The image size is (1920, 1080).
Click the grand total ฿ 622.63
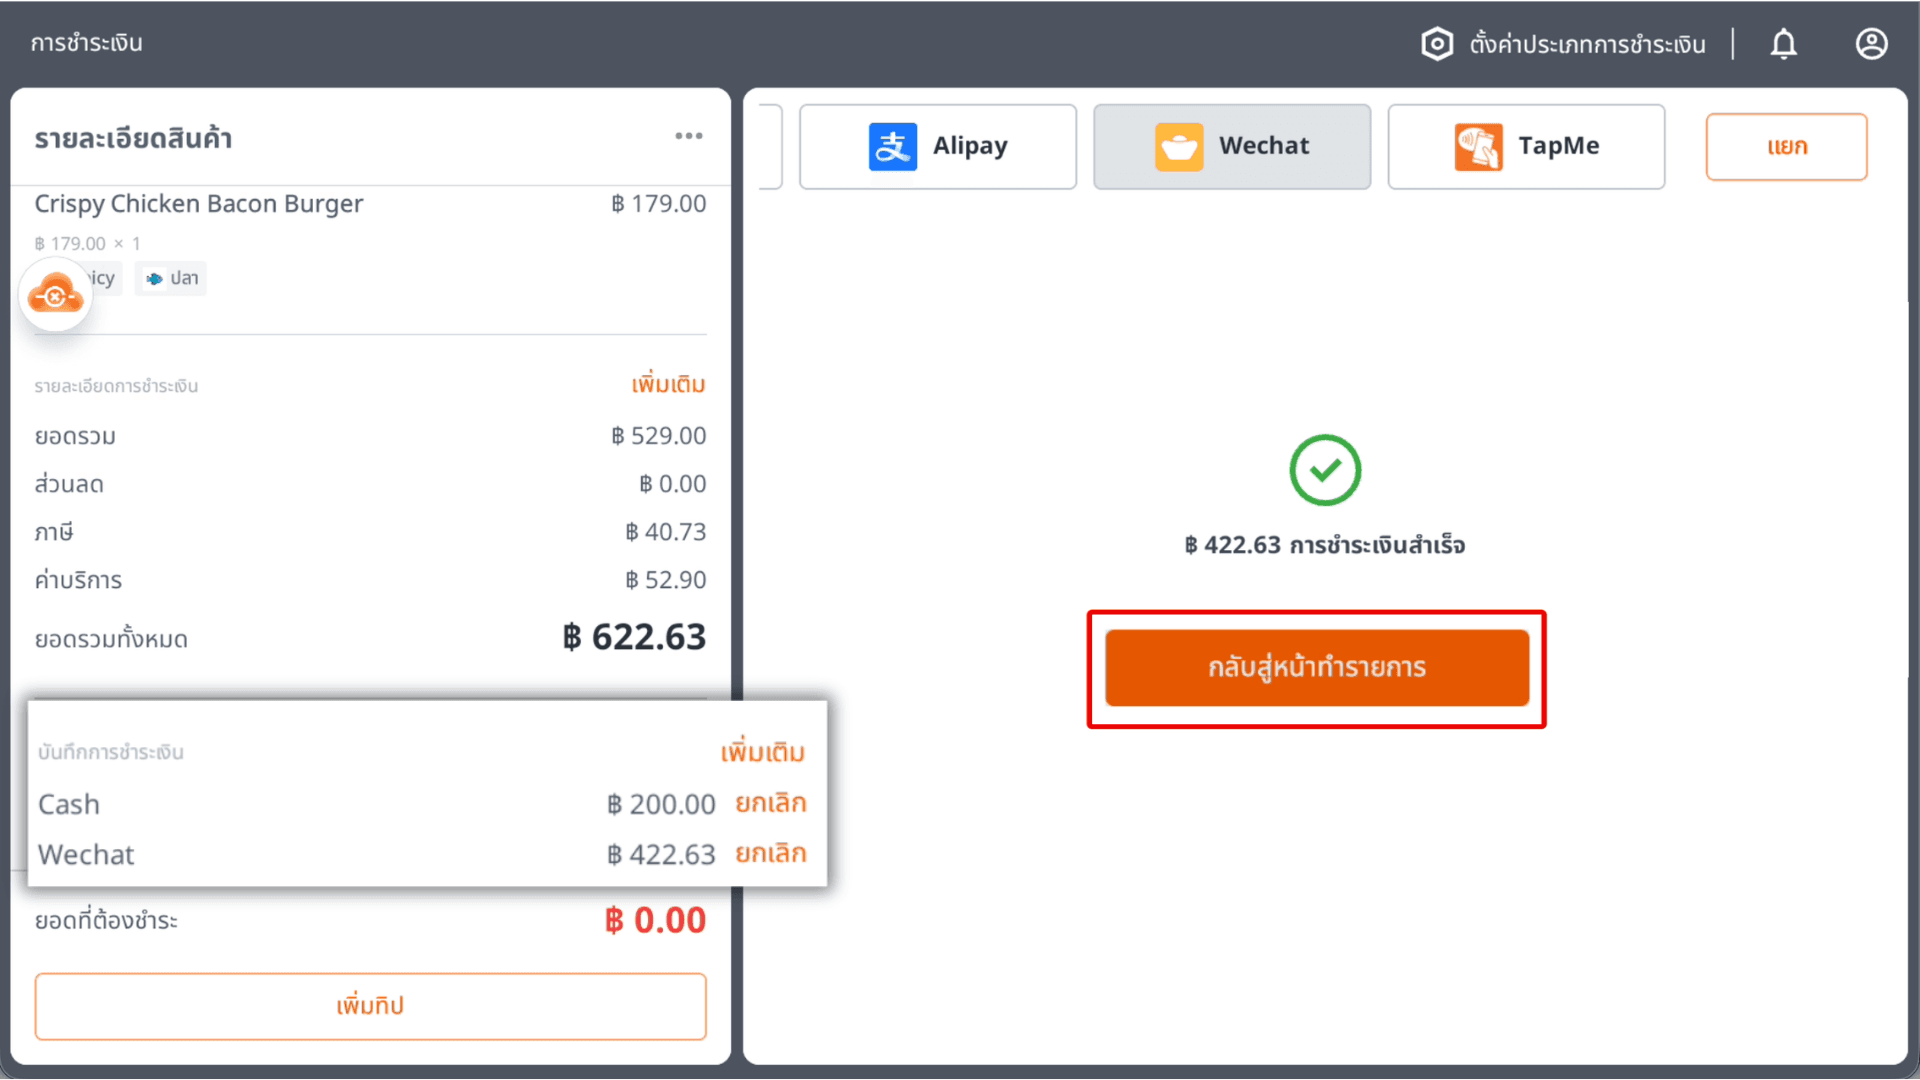click(x=634, y=637)
